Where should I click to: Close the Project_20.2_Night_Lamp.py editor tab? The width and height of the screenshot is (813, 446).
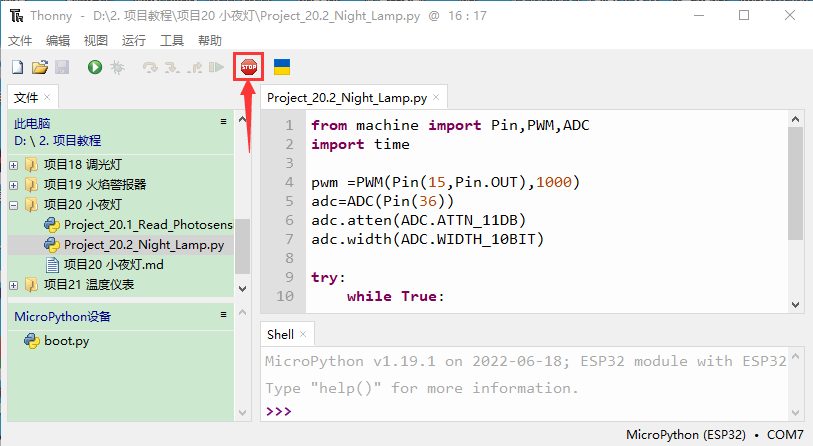point(436,98)
